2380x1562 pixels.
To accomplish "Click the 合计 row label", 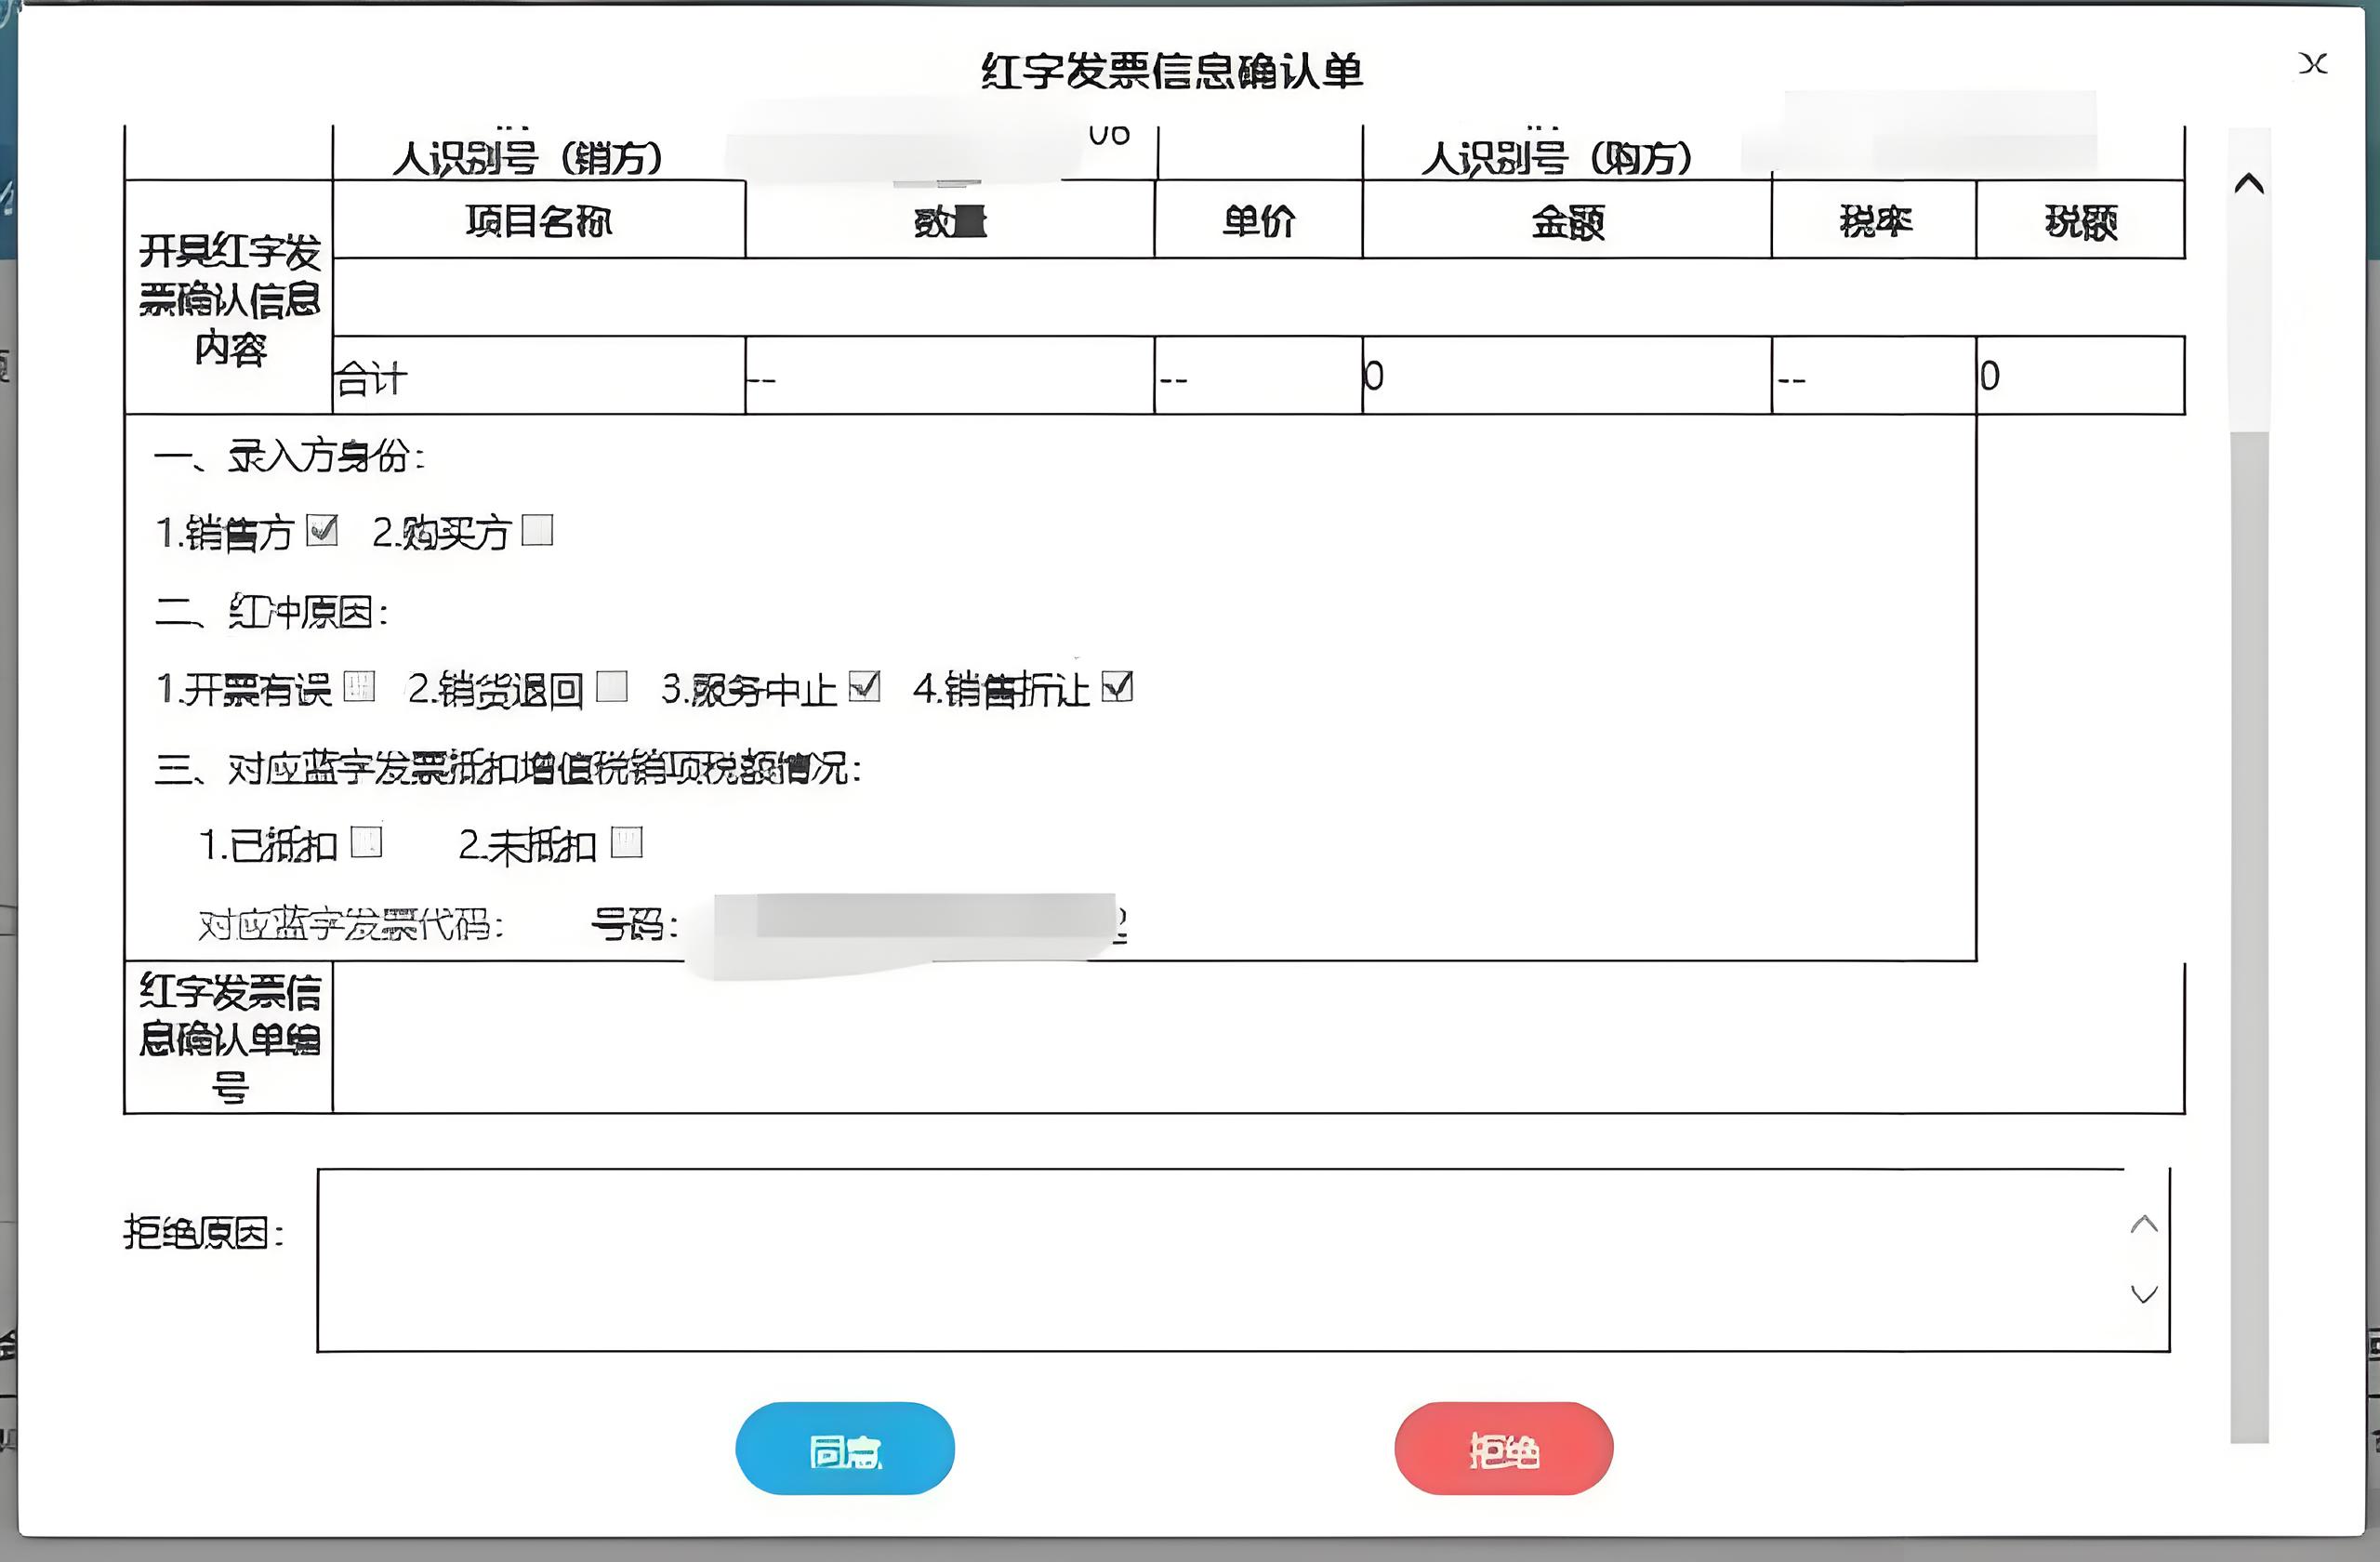I will click(x=371, y=379).
